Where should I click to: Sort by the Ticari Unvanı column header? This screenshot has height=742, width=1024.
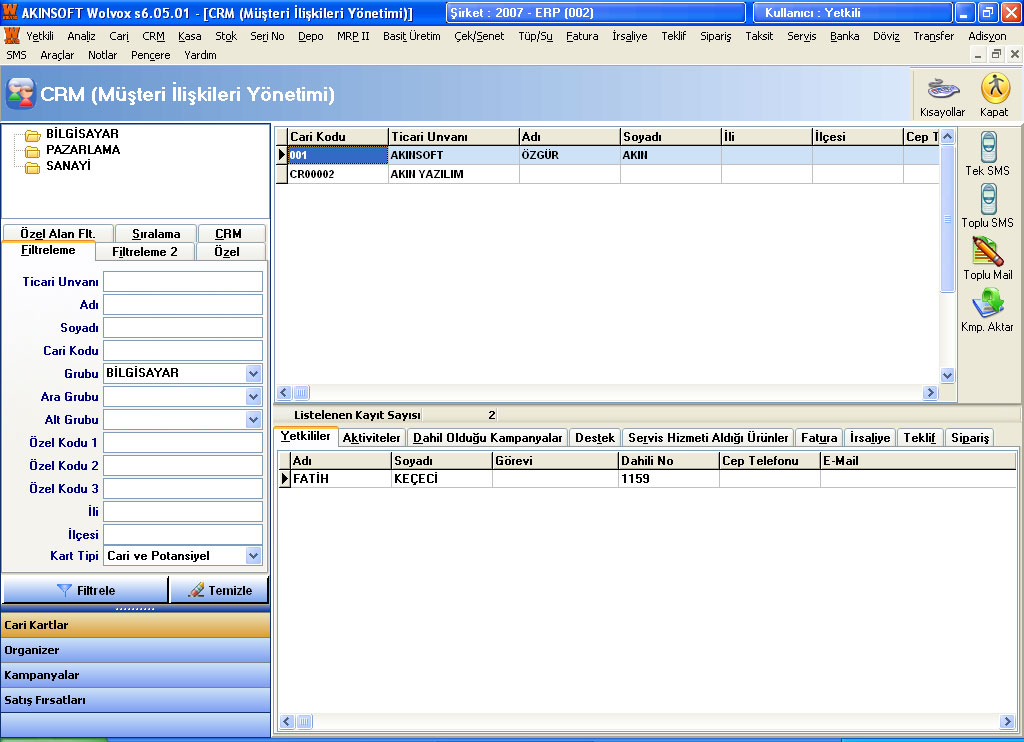[x=453, y=137]
